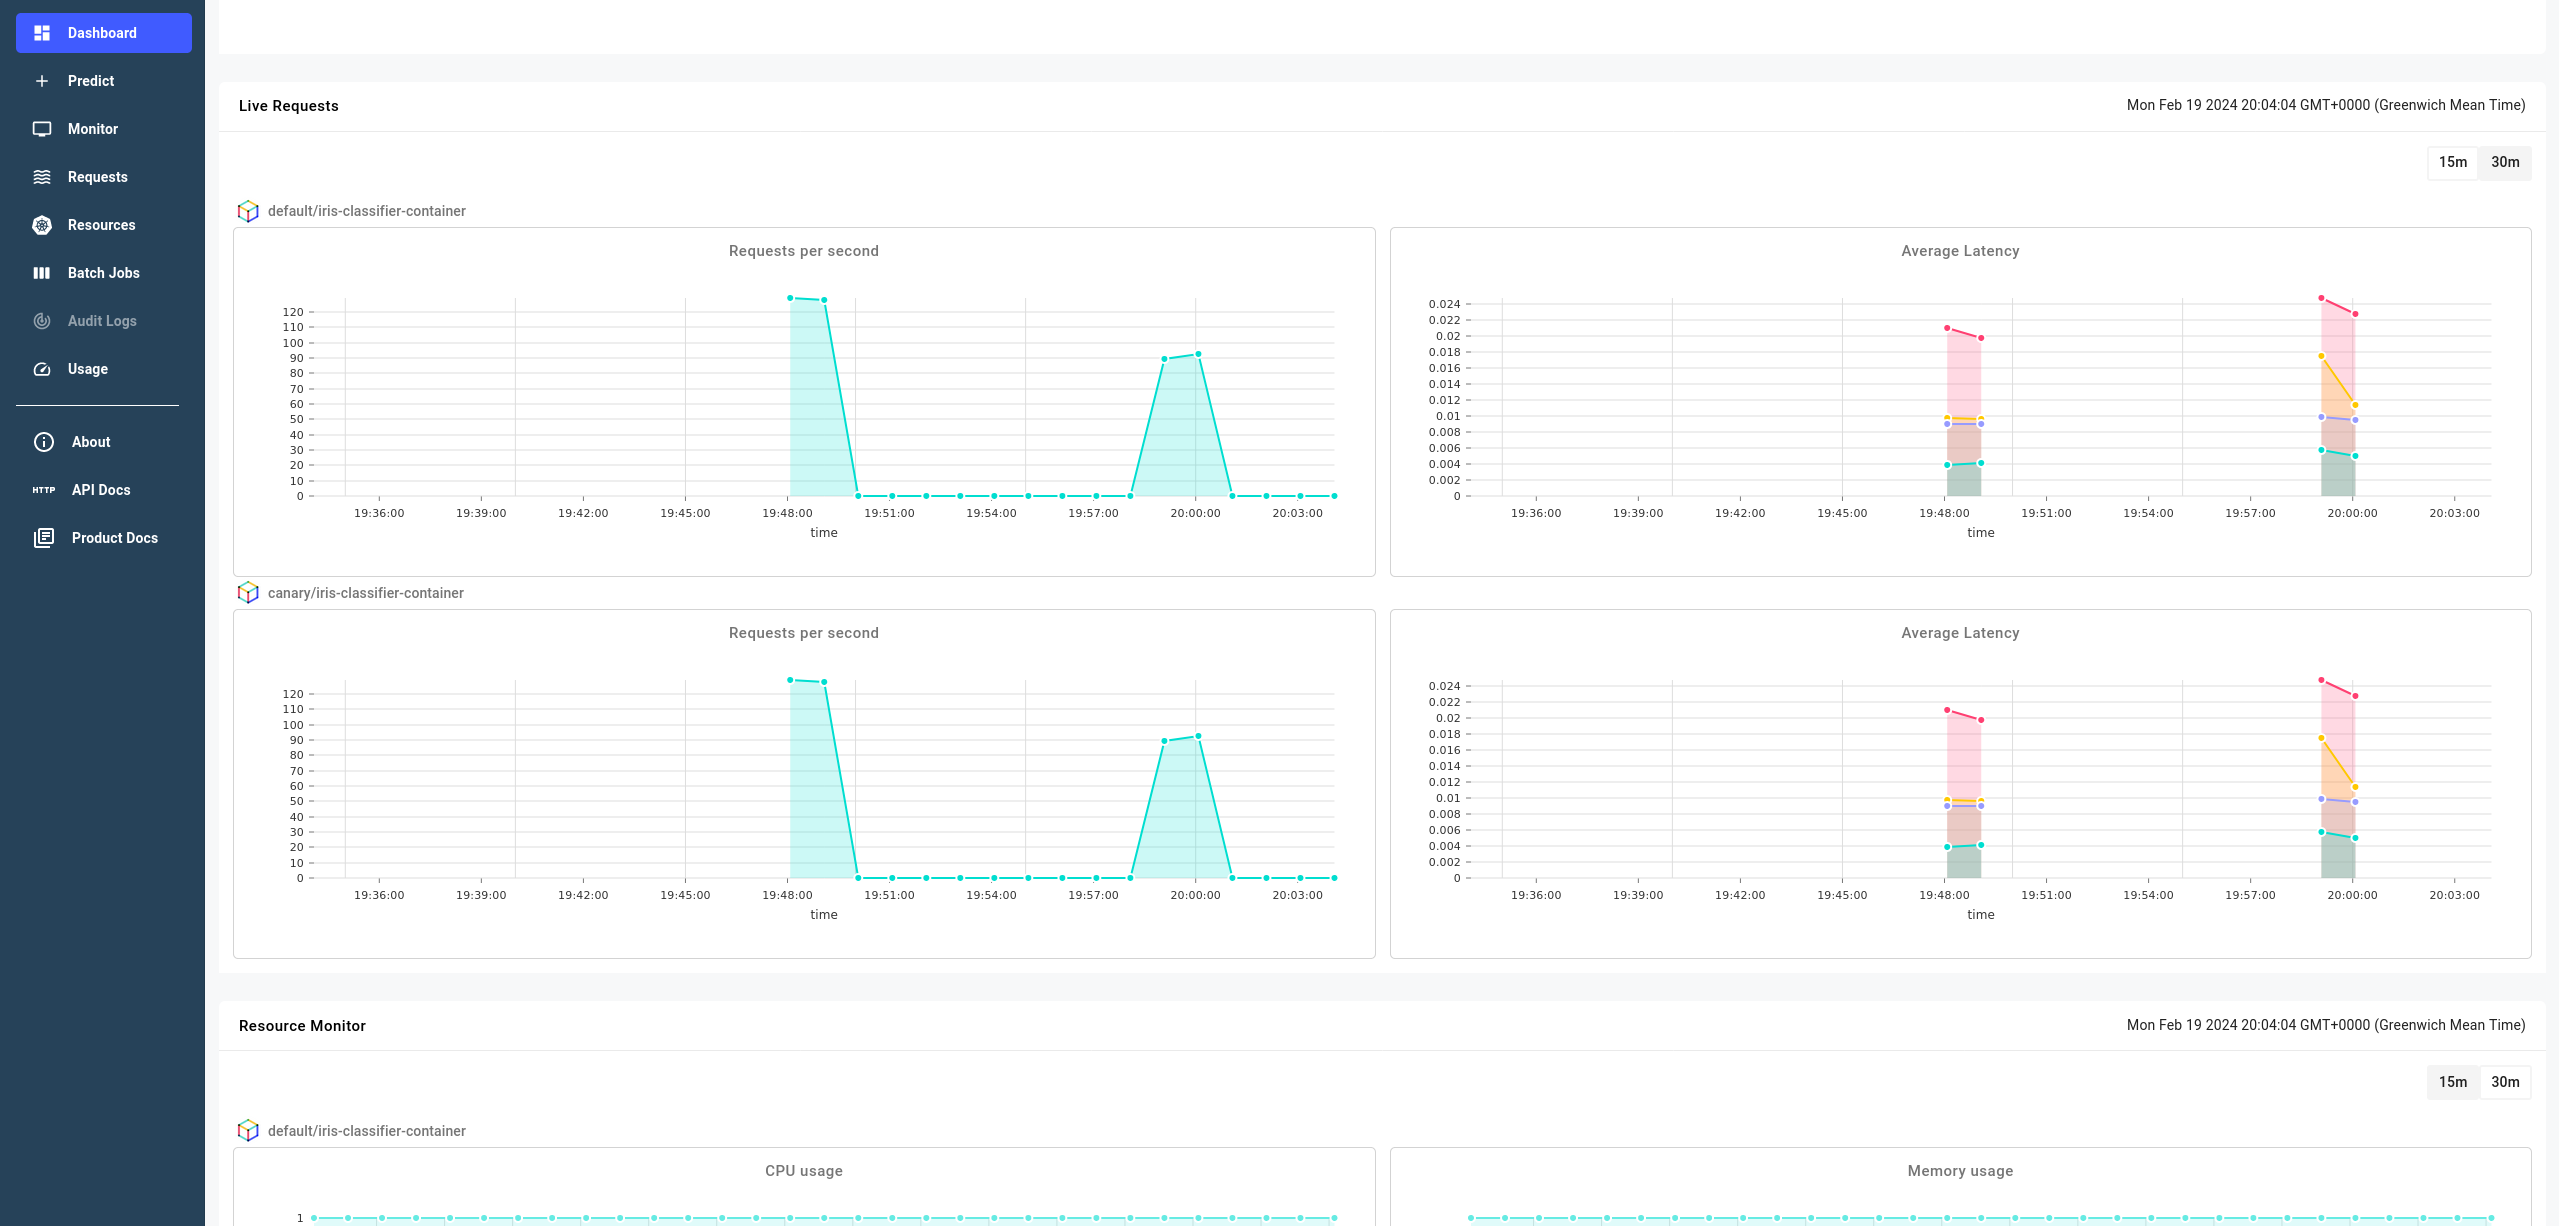Select 30m range for Resource Monitor
The width and height of the screenshot is (2559, 1226).
click(2504, 1082)
